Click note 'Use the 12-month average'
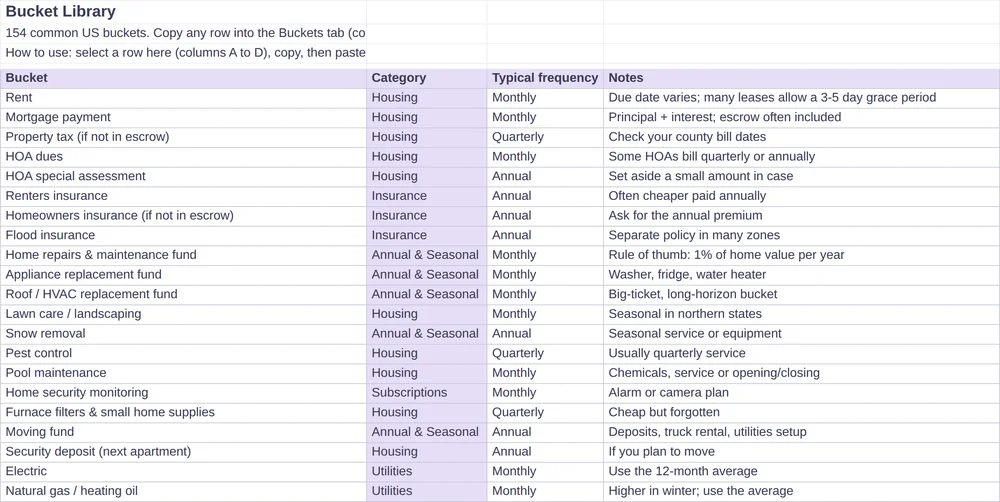This screenshot has width=1000, height=502. [x=802, y=471]
